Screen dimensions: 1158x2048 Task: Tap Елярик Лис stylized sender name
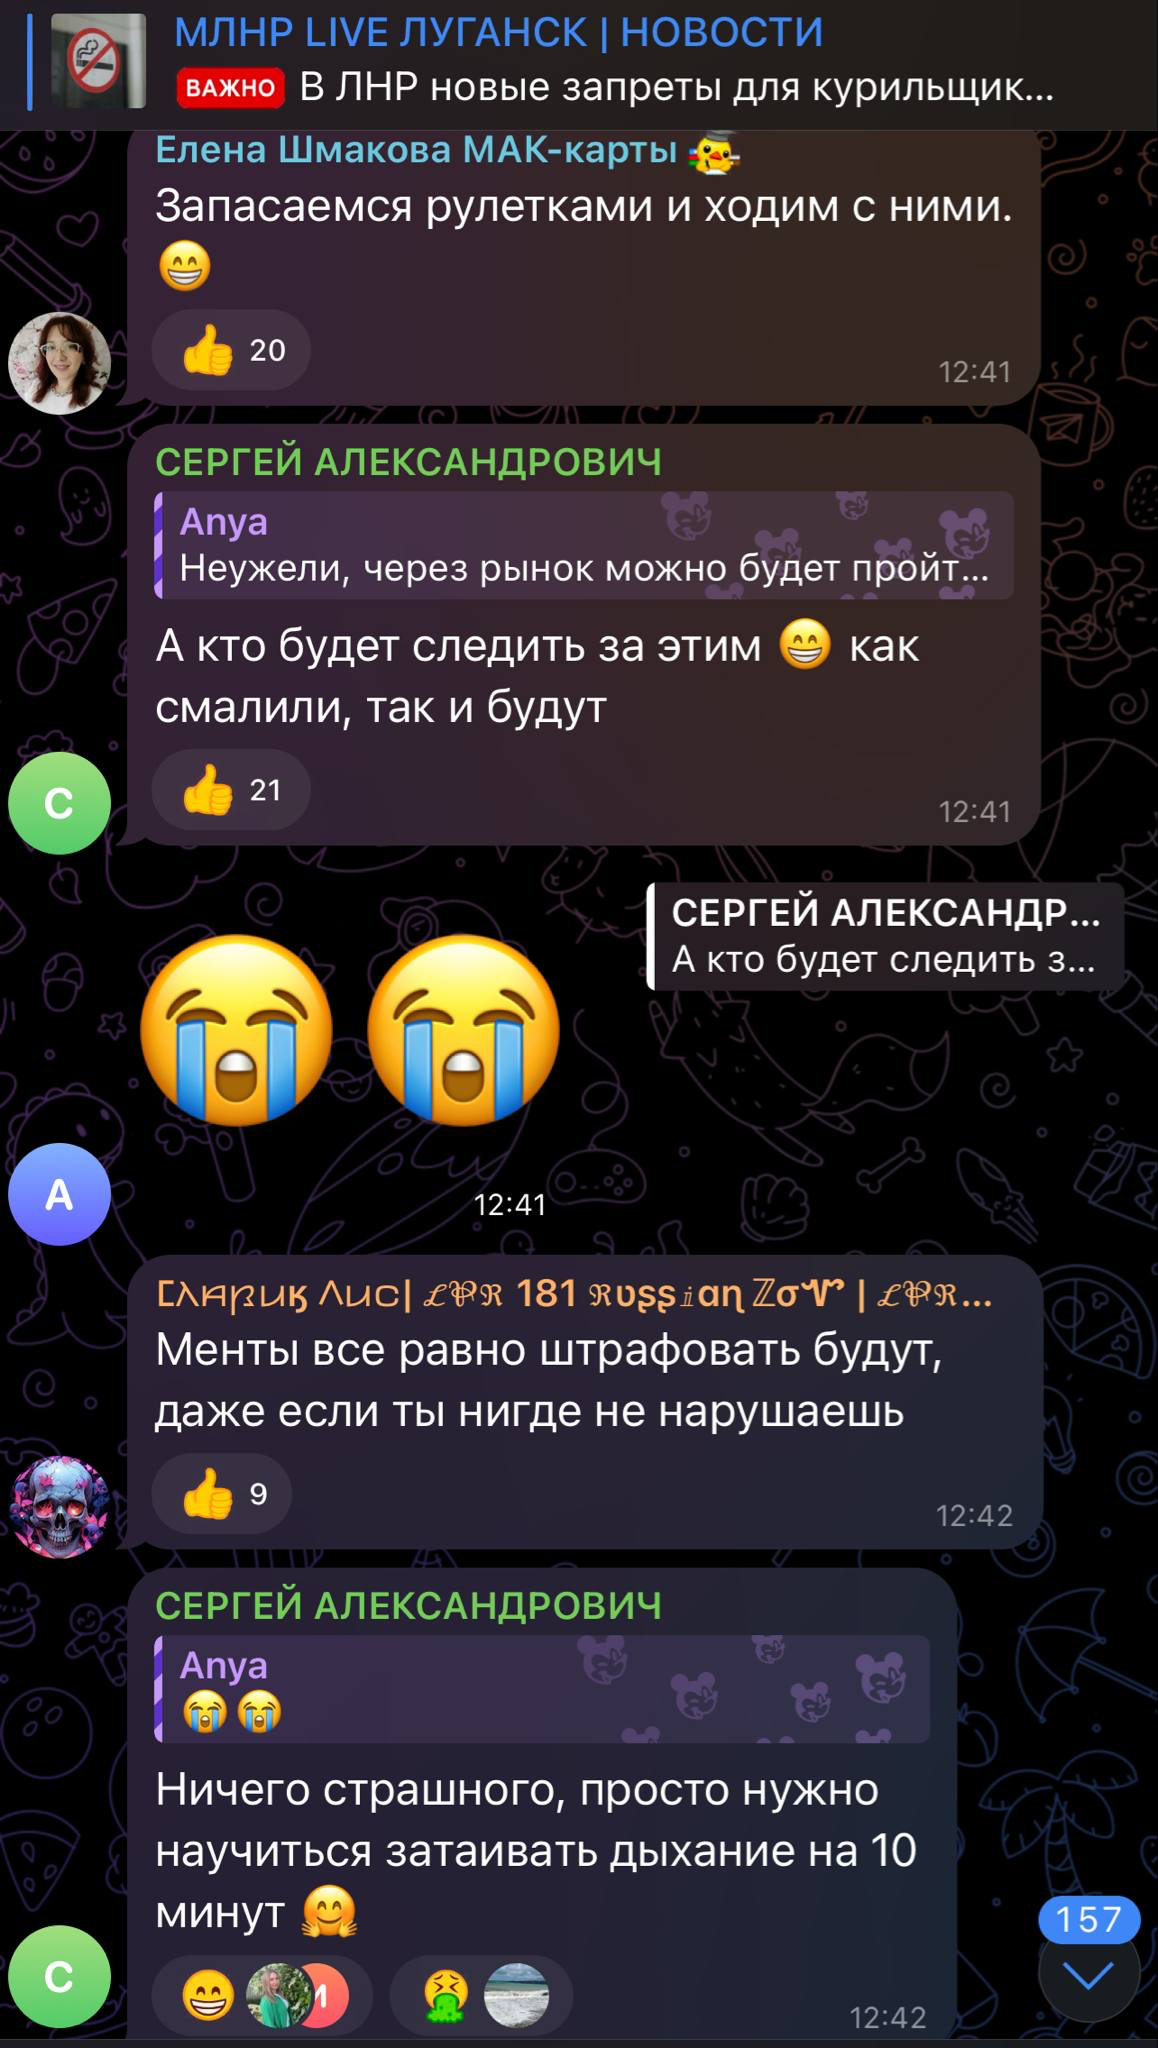[574, 1294]
